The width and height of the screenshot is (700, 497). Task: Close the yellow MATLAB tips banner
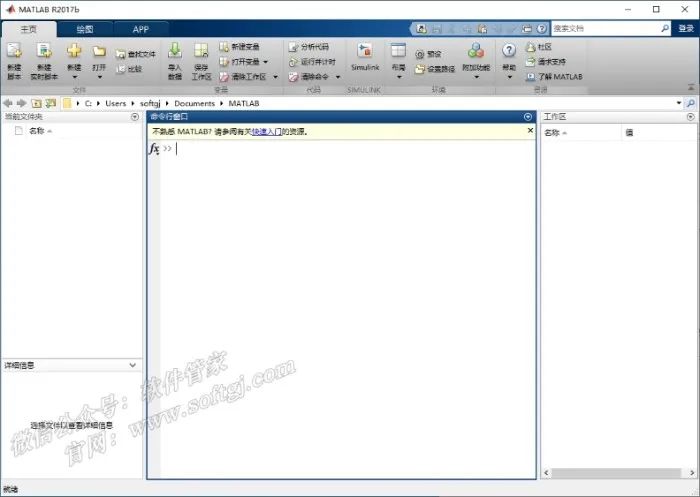(x=530, y=130)
